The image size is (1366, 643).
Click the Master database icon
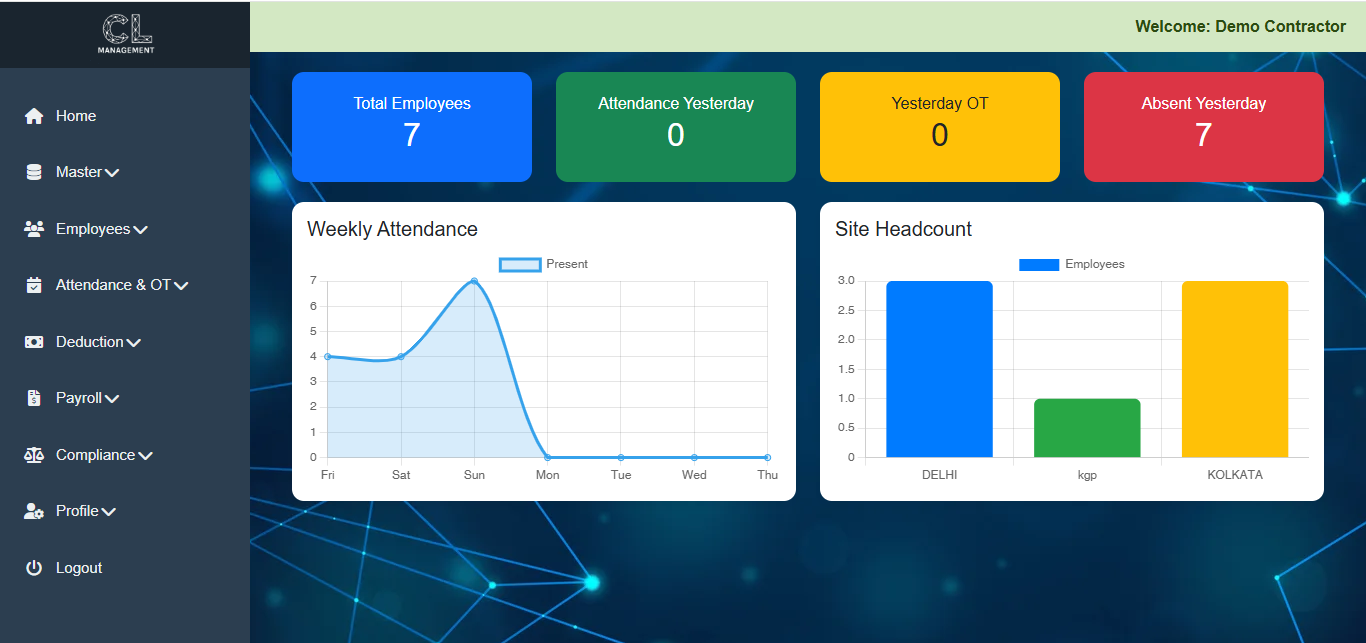pos(34,172)
